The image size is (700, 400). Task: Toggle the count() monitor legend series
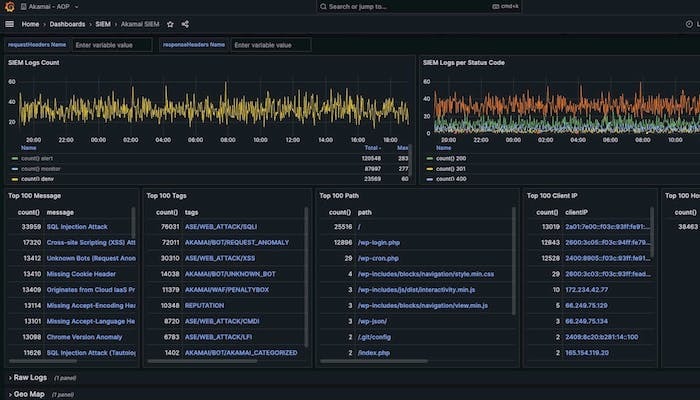(x=41, y=169)
